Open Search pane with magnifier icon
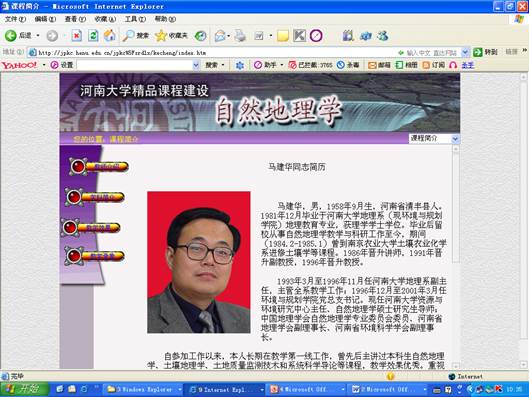Viewport: 529px width, 397px height. tap(136, 35)
